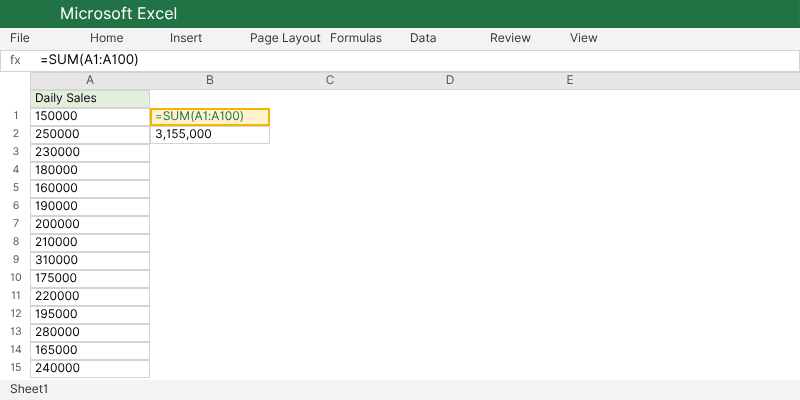Select row header 7
This screenshot has width=800, height=400.
tap(16, 223)
